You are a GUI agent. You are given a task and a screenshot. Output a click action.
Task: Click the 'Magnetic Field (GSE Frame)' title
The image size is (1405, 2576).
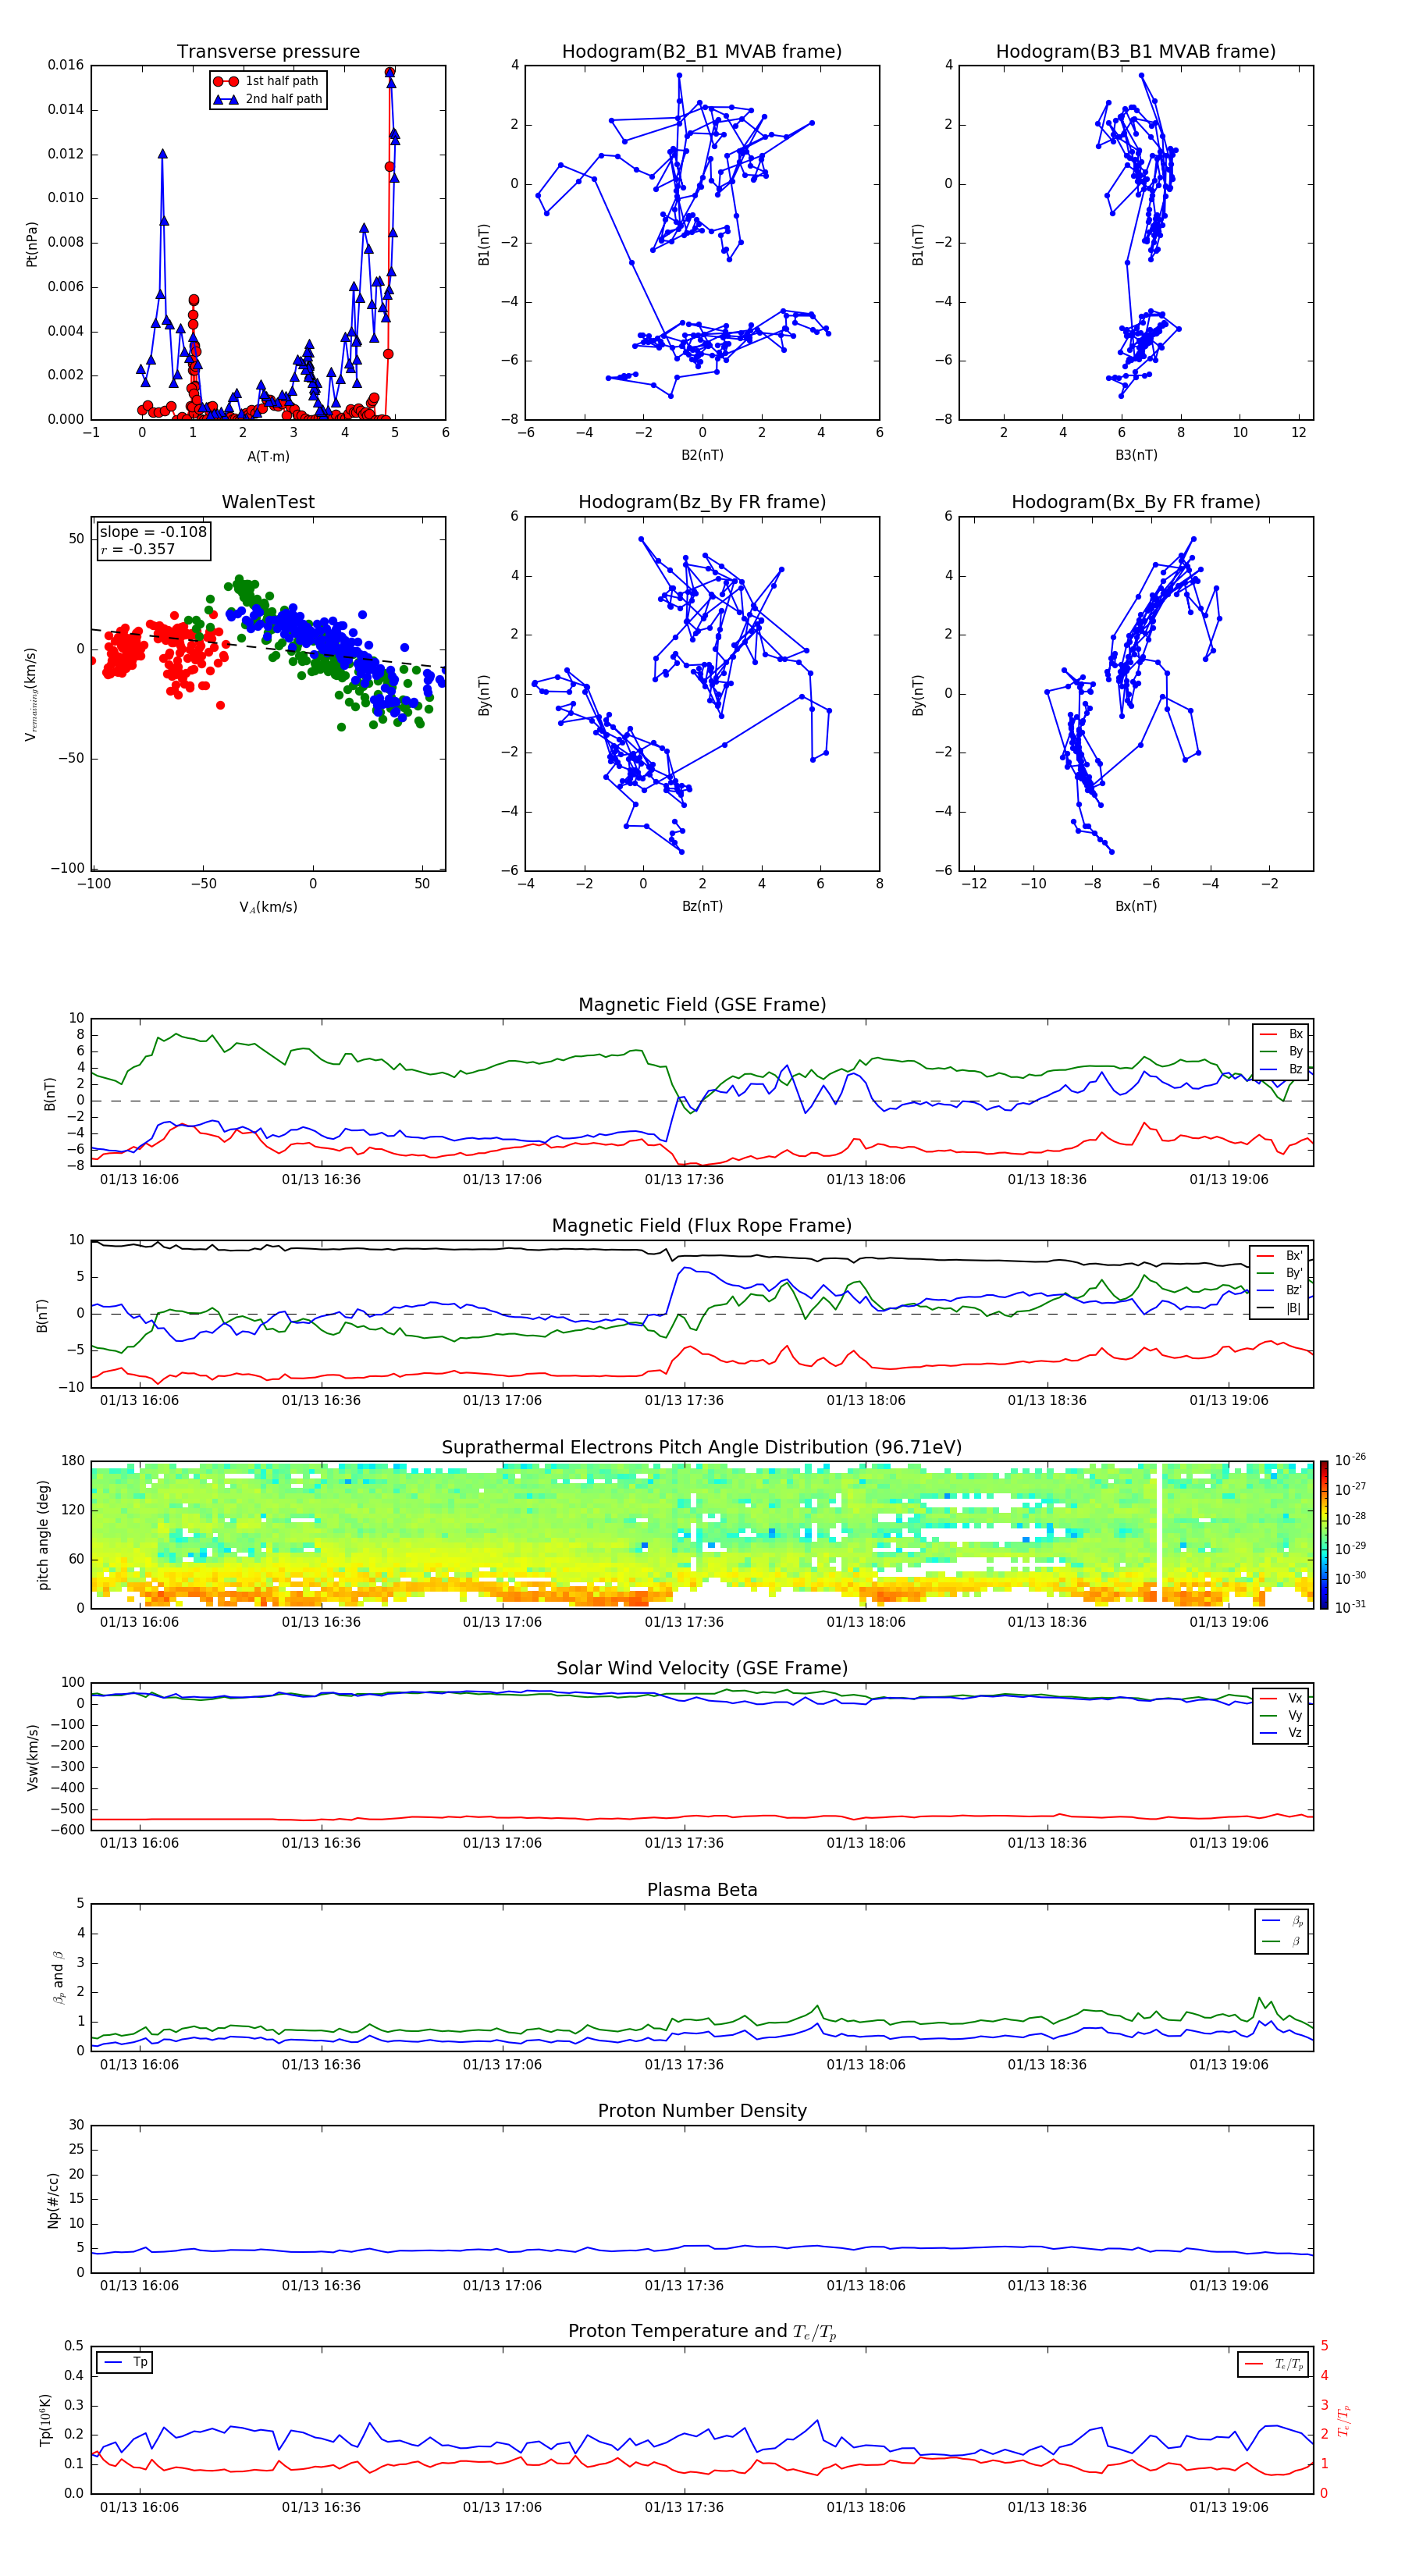tap(702, 1005)
